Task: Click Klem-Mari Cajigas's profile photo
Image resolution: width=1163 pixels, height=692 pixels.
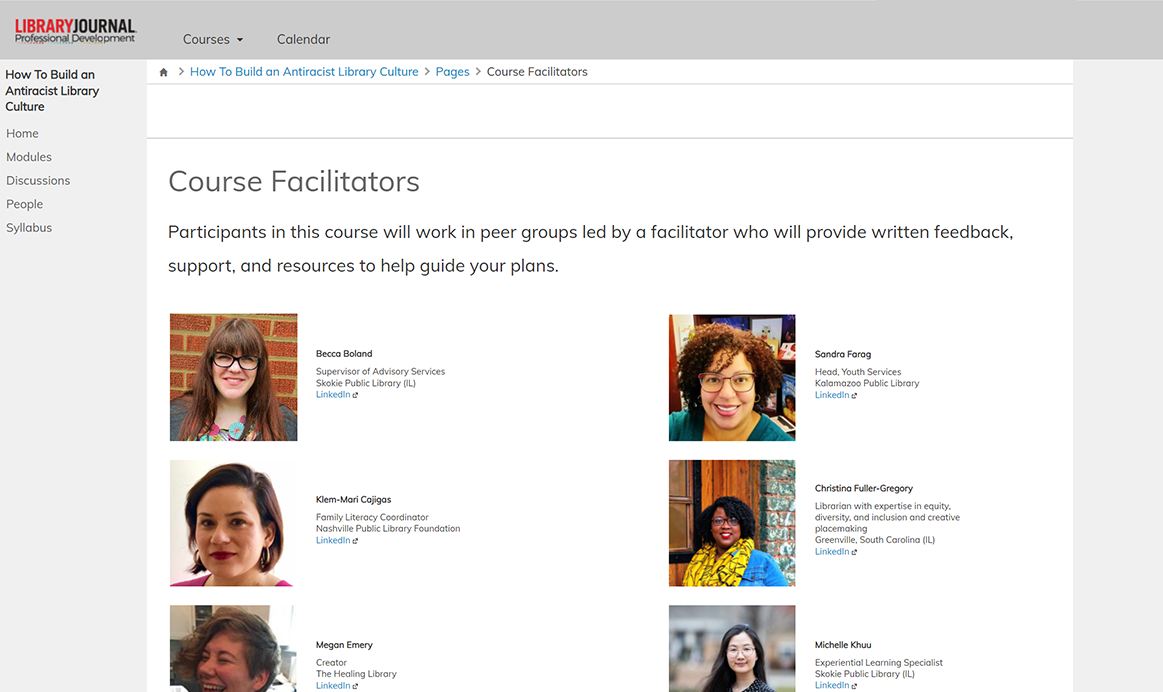Action: [233, 522]
